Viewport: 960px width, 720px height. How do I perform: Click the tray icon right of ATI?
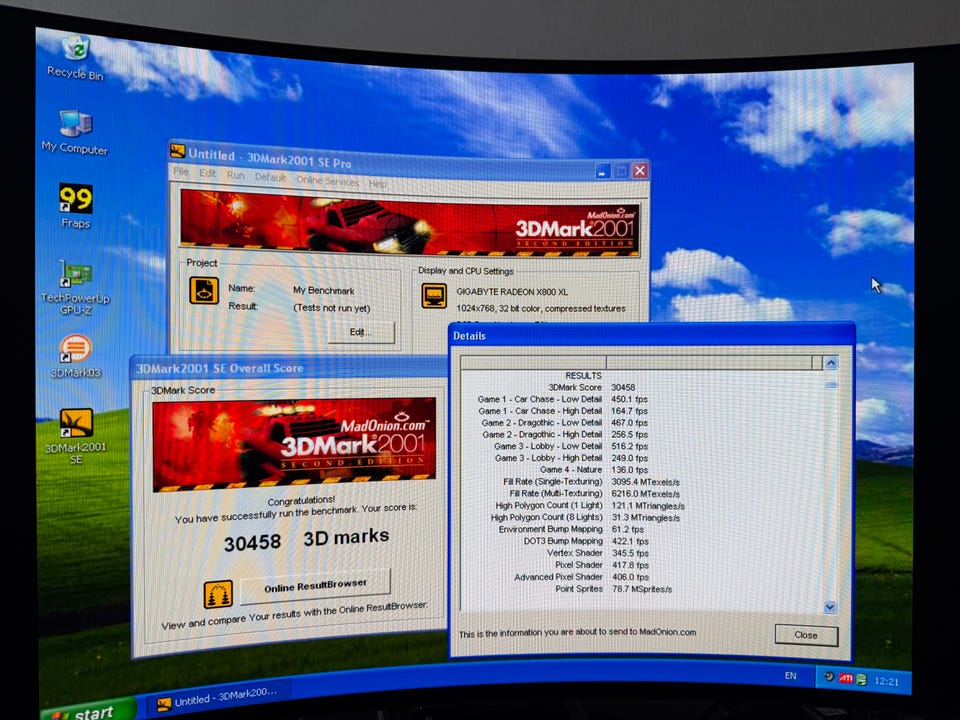pyautogui.click(x=861, y=680)
